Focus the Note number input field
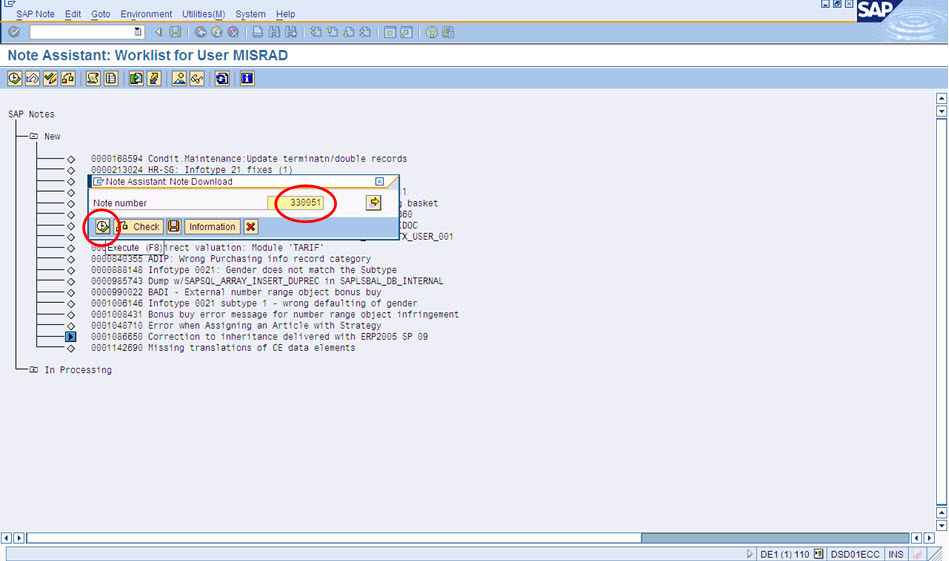Viewport: 949px width, 561px height. click(x=295, y=203)
